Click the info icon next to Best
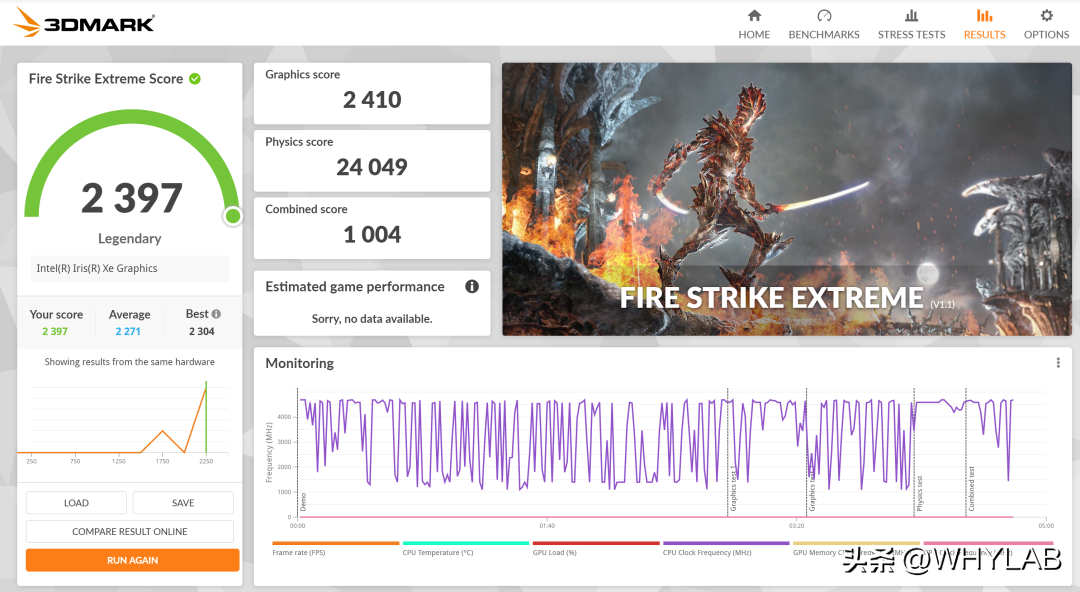 [216, 314]
